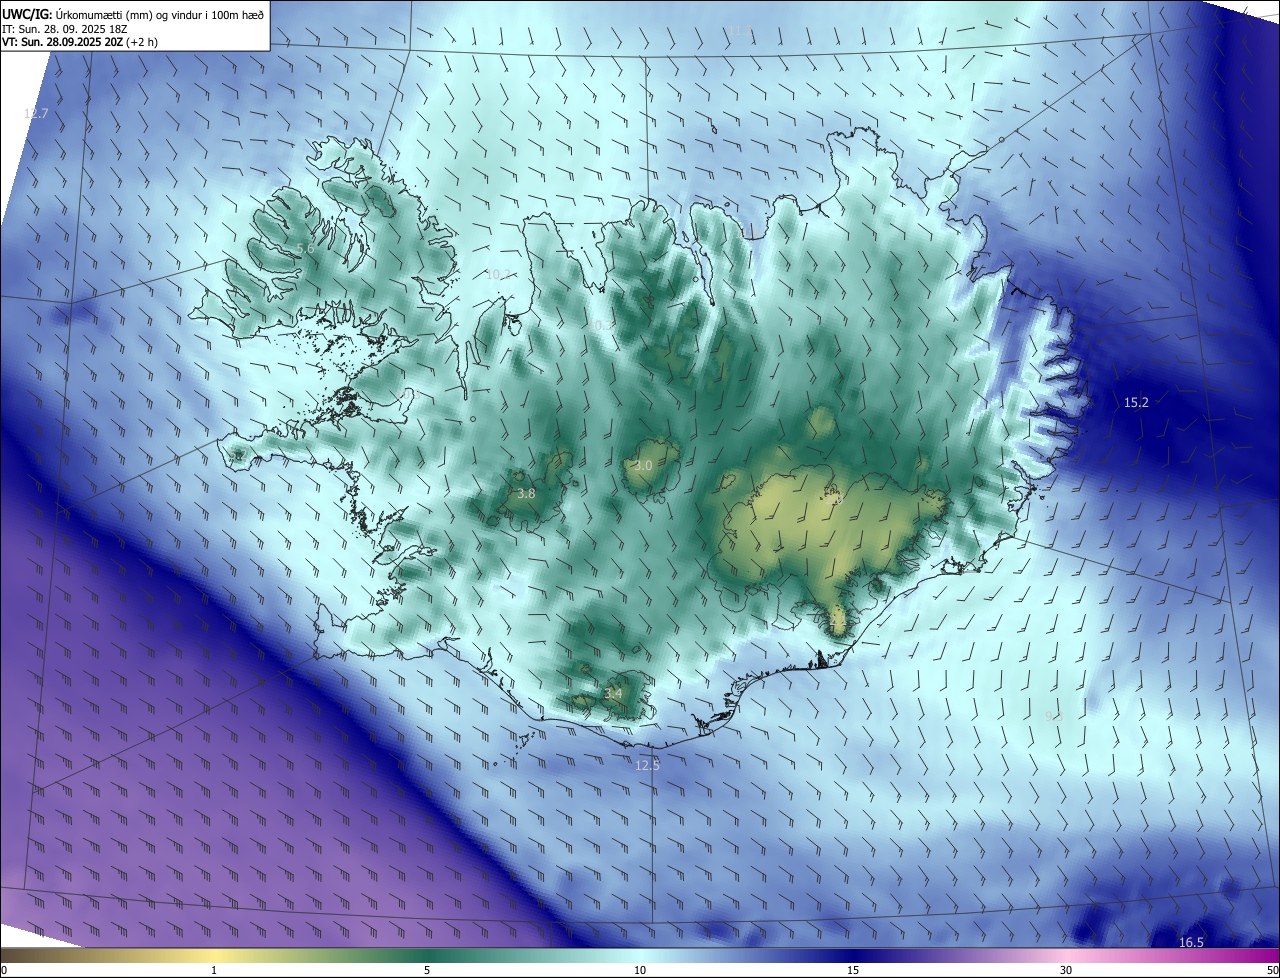Click the title line starting "UWC/IG: Úrkomumætti (mm)"
The width and height of the screenshot is (1280, 978).
133,14
